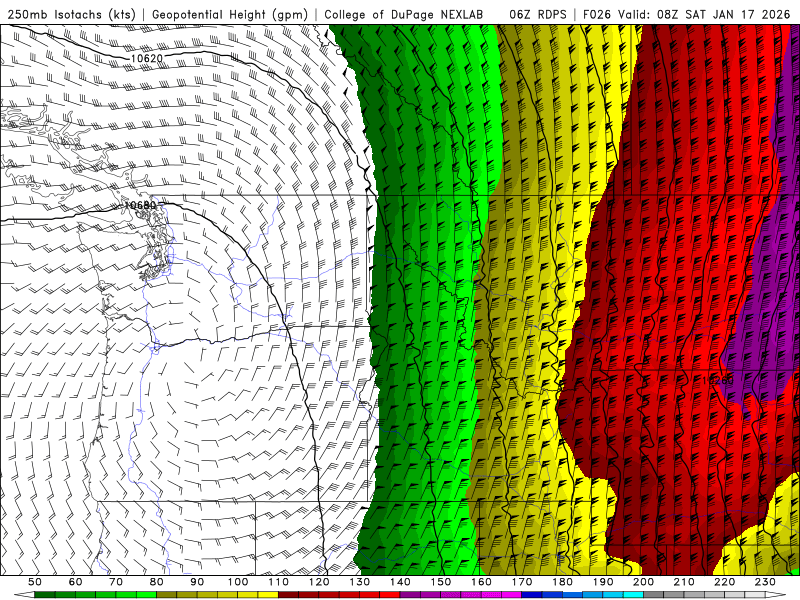
Task: Click the 120 tick label on colorbar
Action: point(319,582)
